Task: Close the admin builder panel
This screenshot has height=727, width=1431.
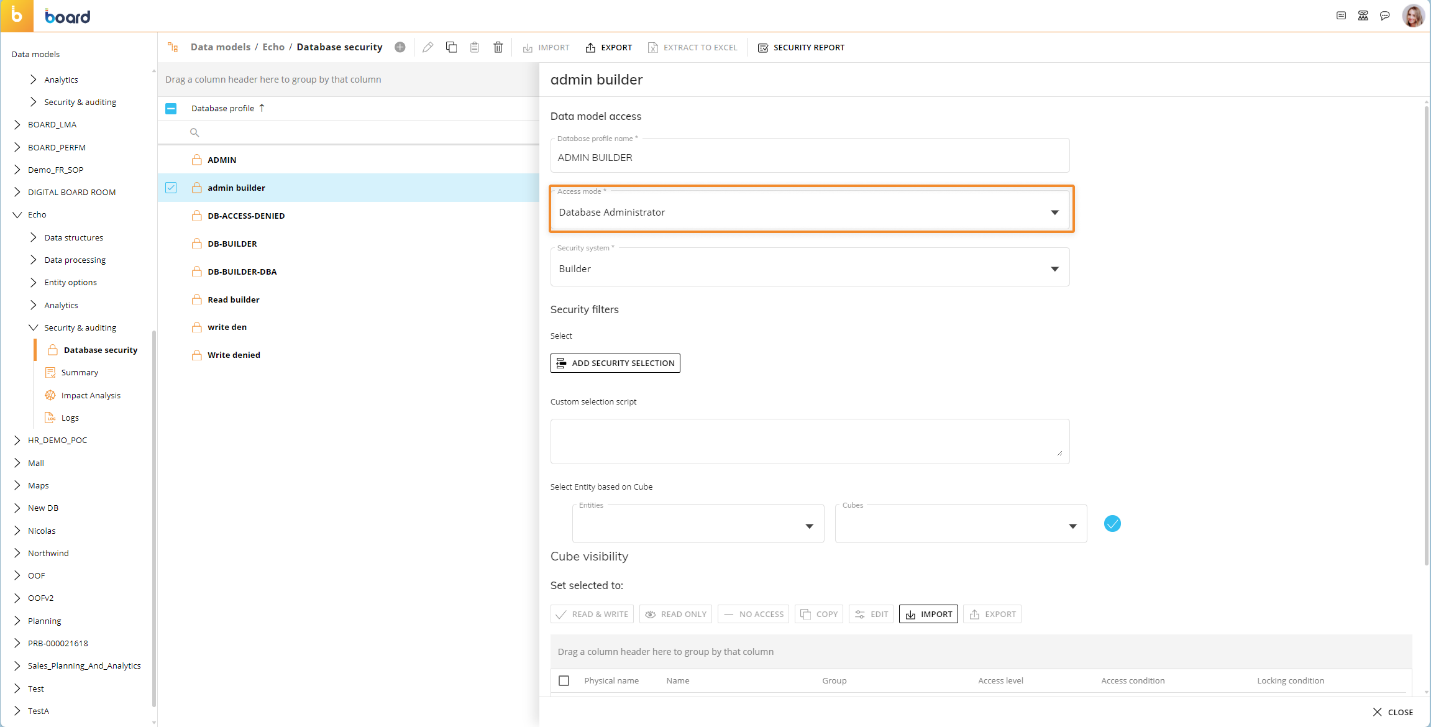Action: point(1393,712)
